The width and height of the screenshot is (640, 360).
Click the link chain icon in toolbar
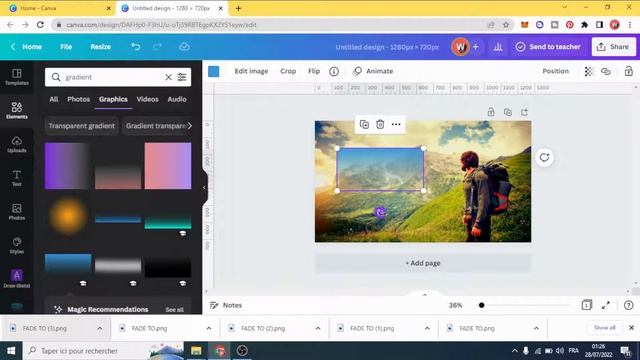coord(606,71)
